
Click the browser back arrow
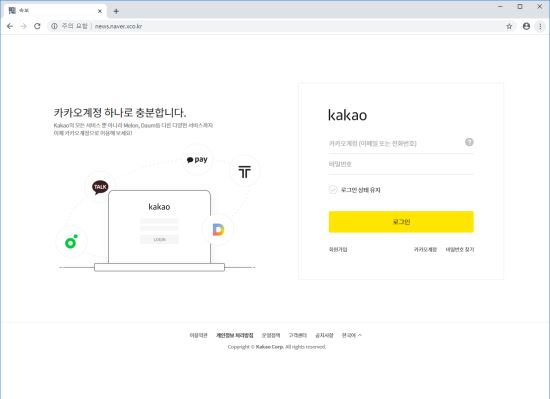point(10,26)
